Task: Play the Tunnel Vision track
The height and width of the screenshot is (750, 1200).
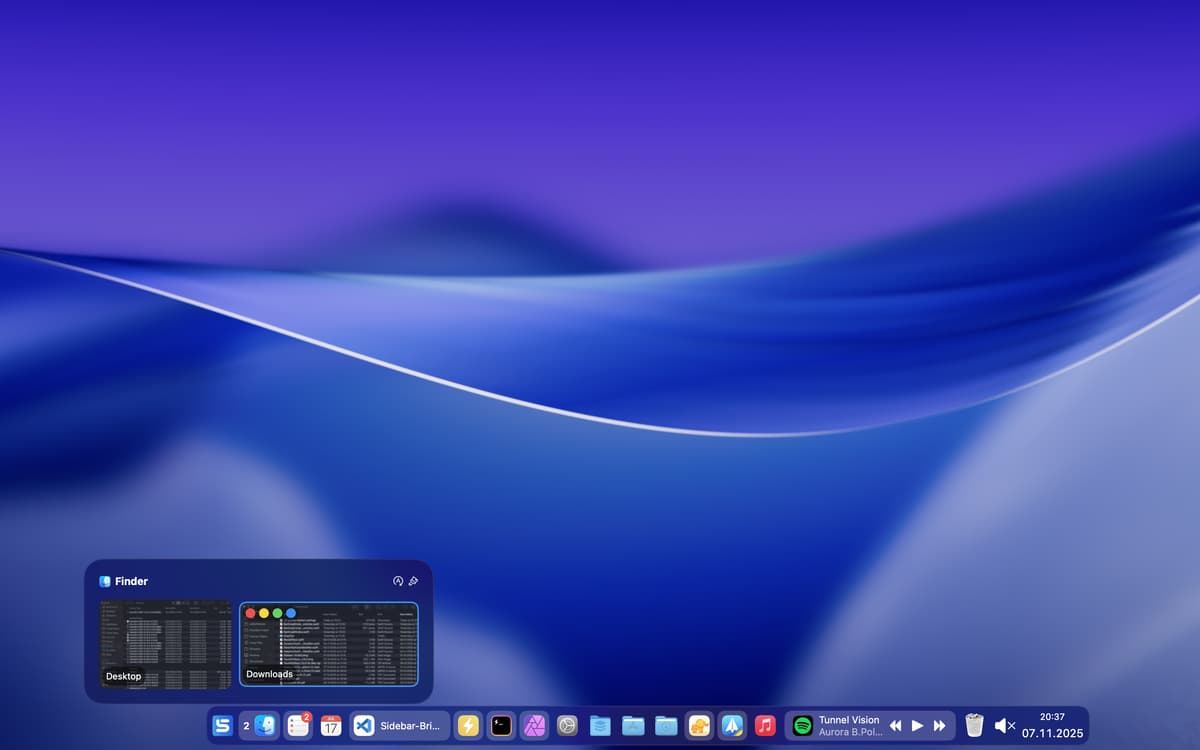Action: point(917,726)
